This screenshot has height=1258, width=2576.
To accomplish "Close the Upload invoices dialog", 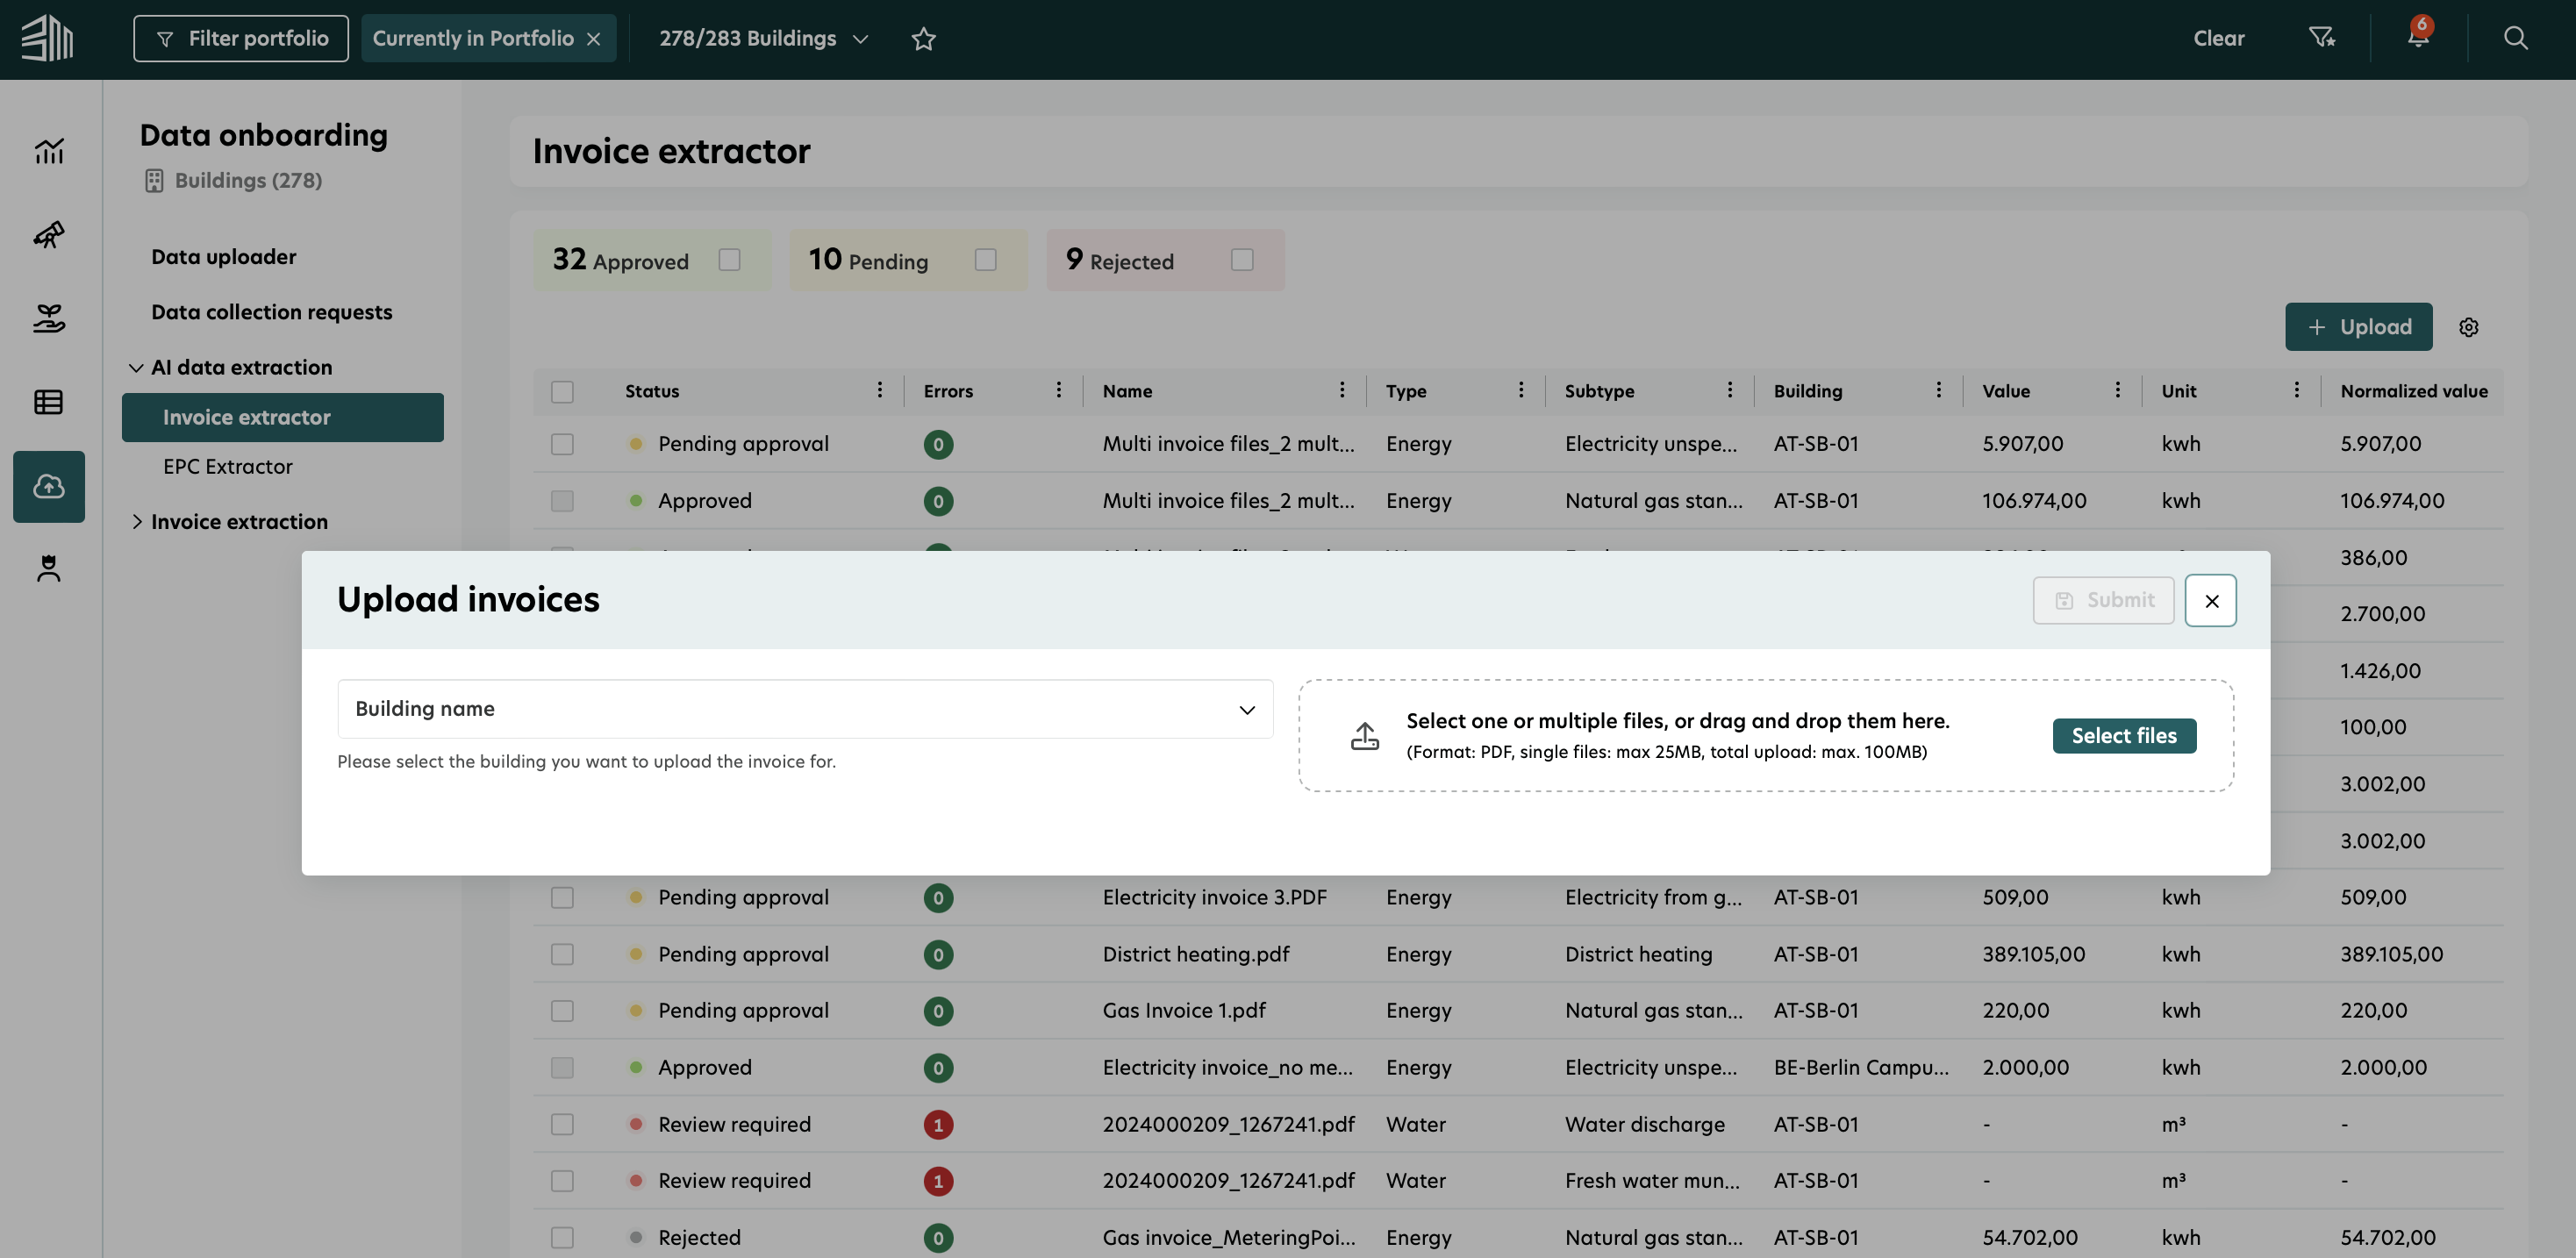I will 2210,601.
